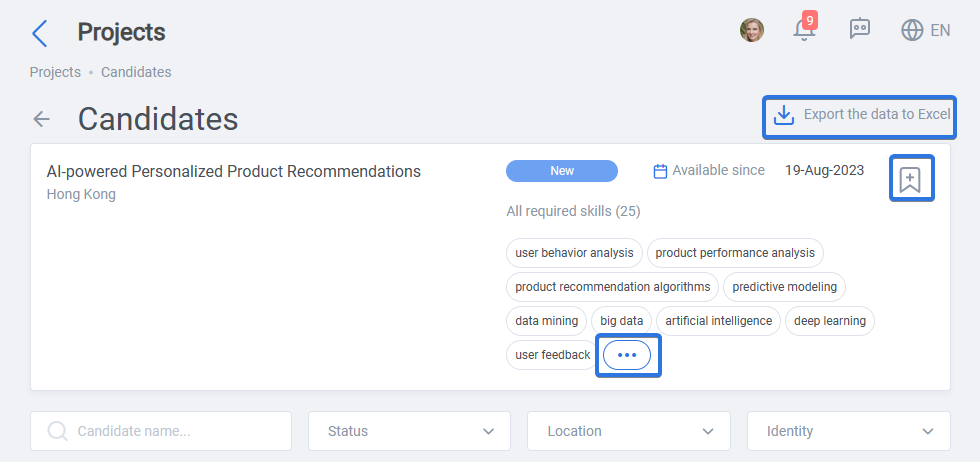Click the globe language icon

coord(912,30)
